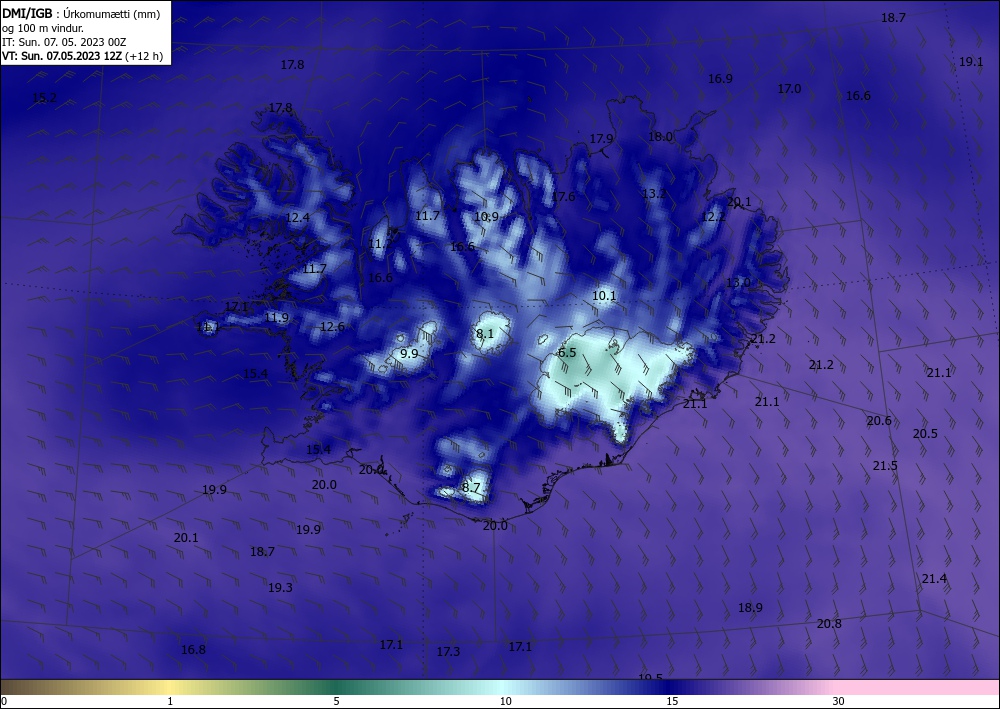The width and height of the screenshot is (1000, 709).
Task: Click the map value '21.4'
Action: 934,578
